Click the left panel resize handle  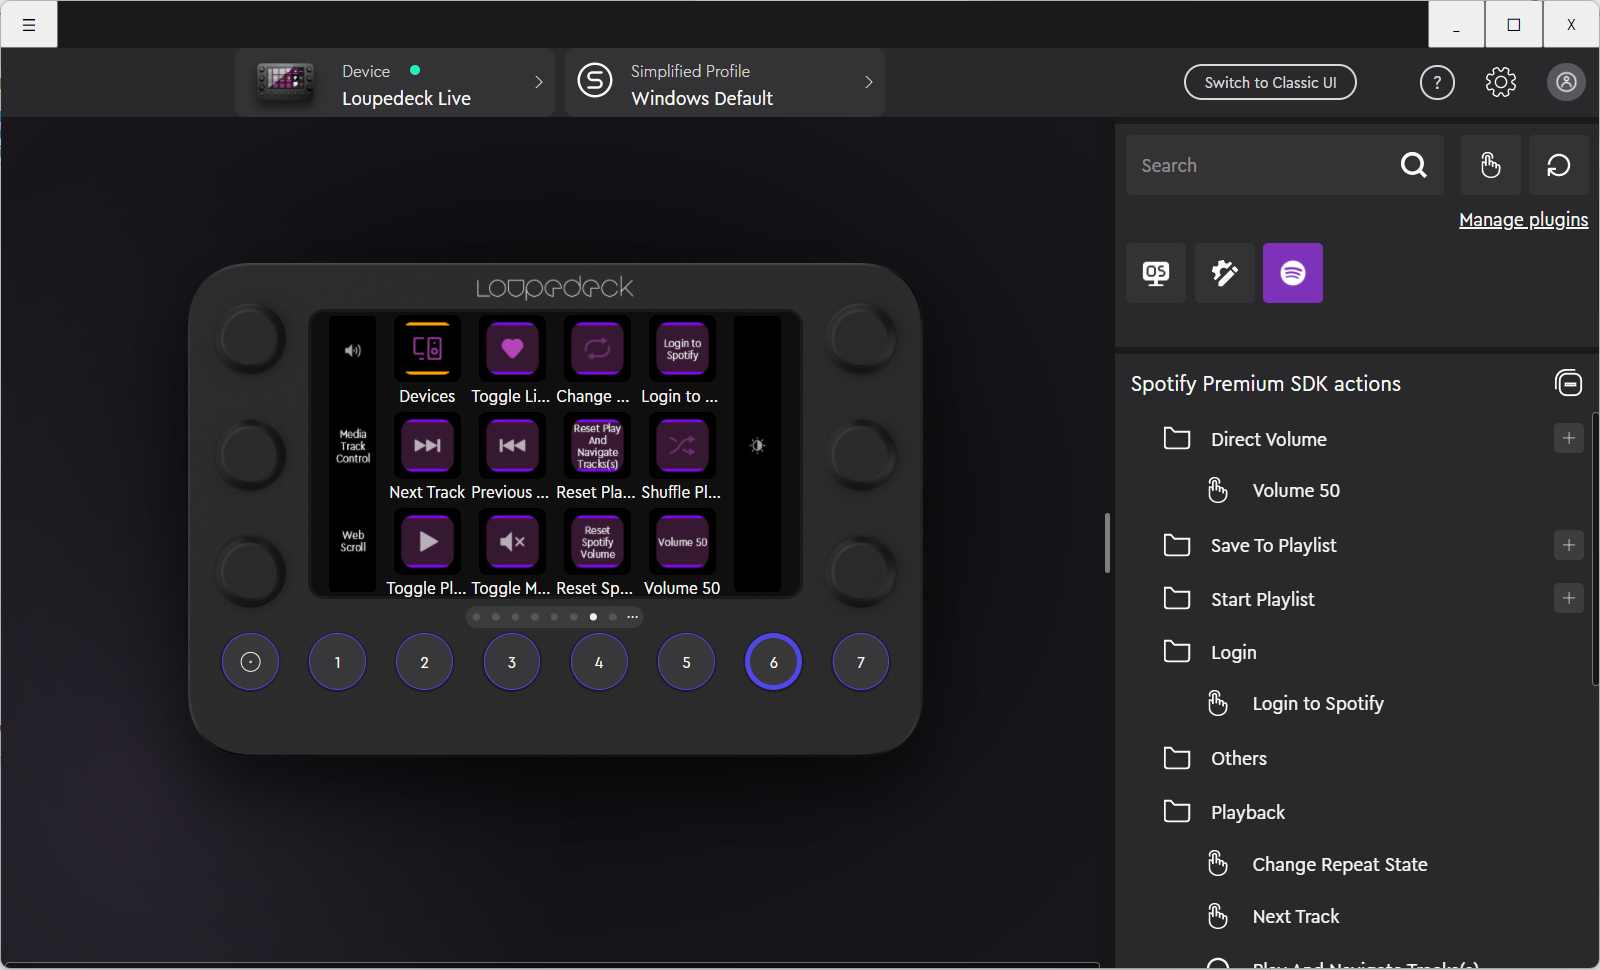1107,543
